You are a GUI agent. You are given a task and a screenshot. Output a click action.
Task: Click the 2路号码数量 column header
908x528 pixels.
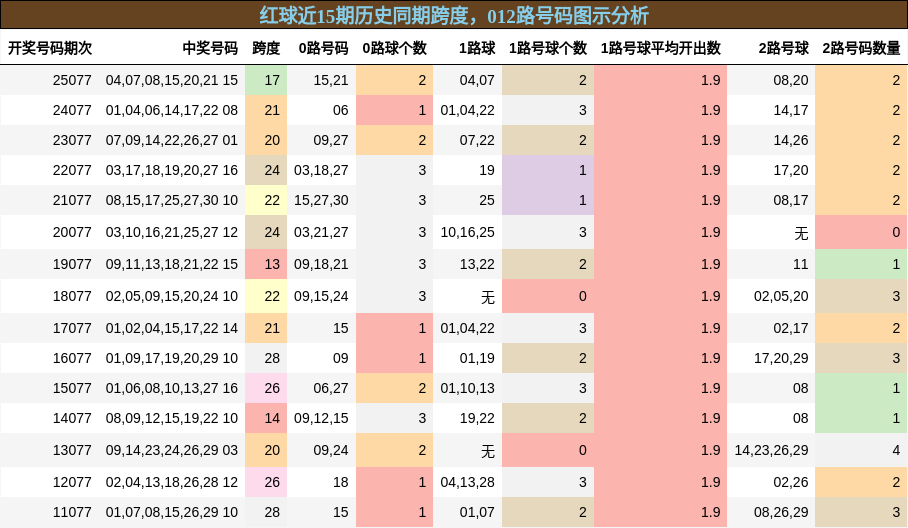[x=861, y=48]
